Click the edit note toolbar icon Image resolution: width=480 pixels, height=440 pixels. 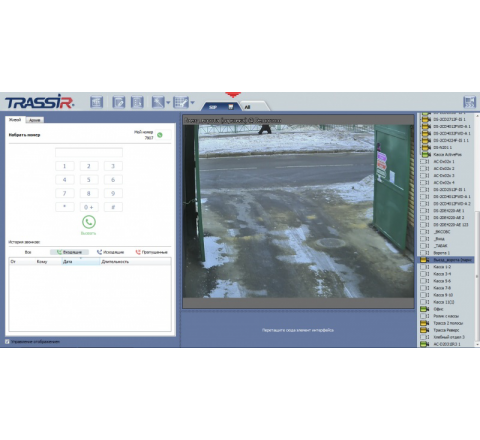pos(119,102)
